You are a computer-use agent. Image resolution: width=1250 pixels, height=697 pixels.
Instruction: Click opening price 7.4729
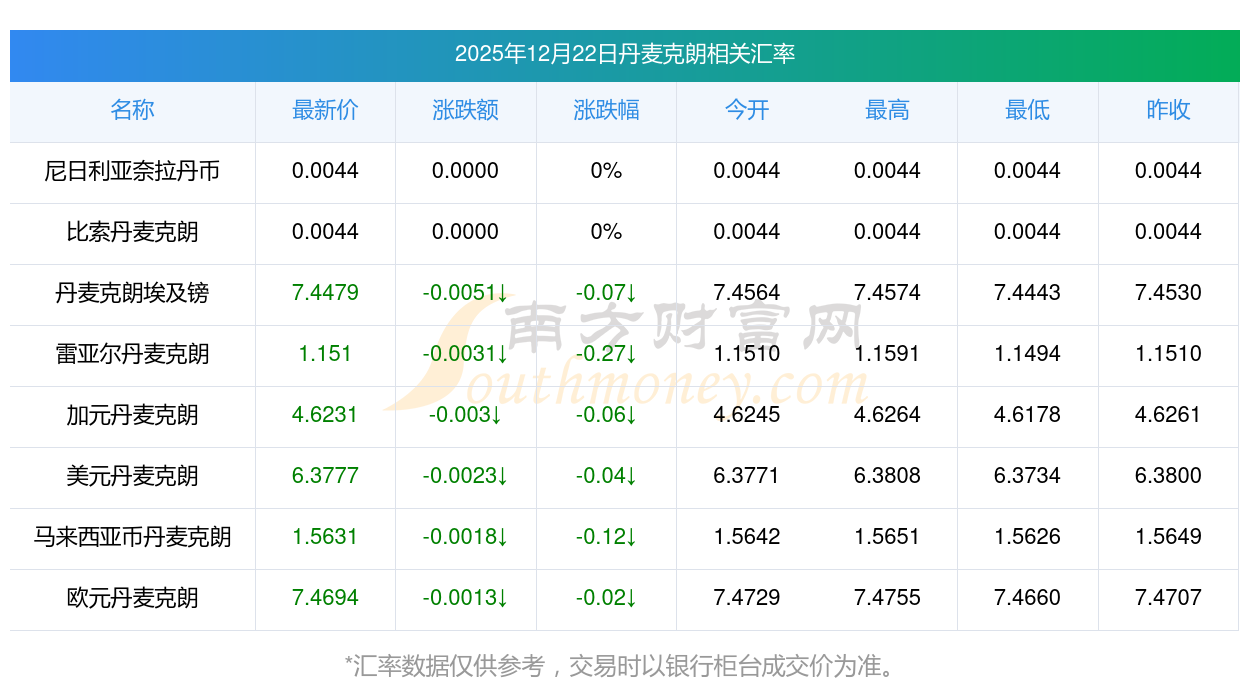[x=747, y=598]
